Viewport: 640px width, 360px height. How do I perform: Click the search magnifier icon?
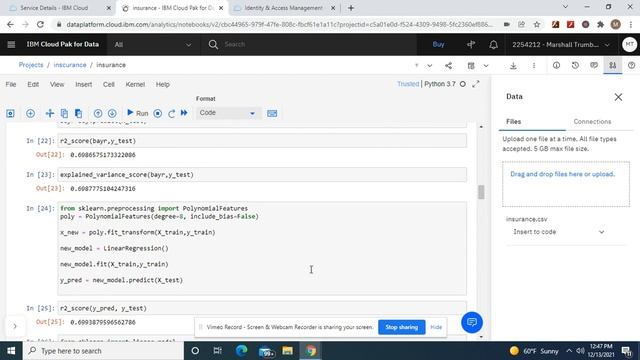(x=213, y=44)
